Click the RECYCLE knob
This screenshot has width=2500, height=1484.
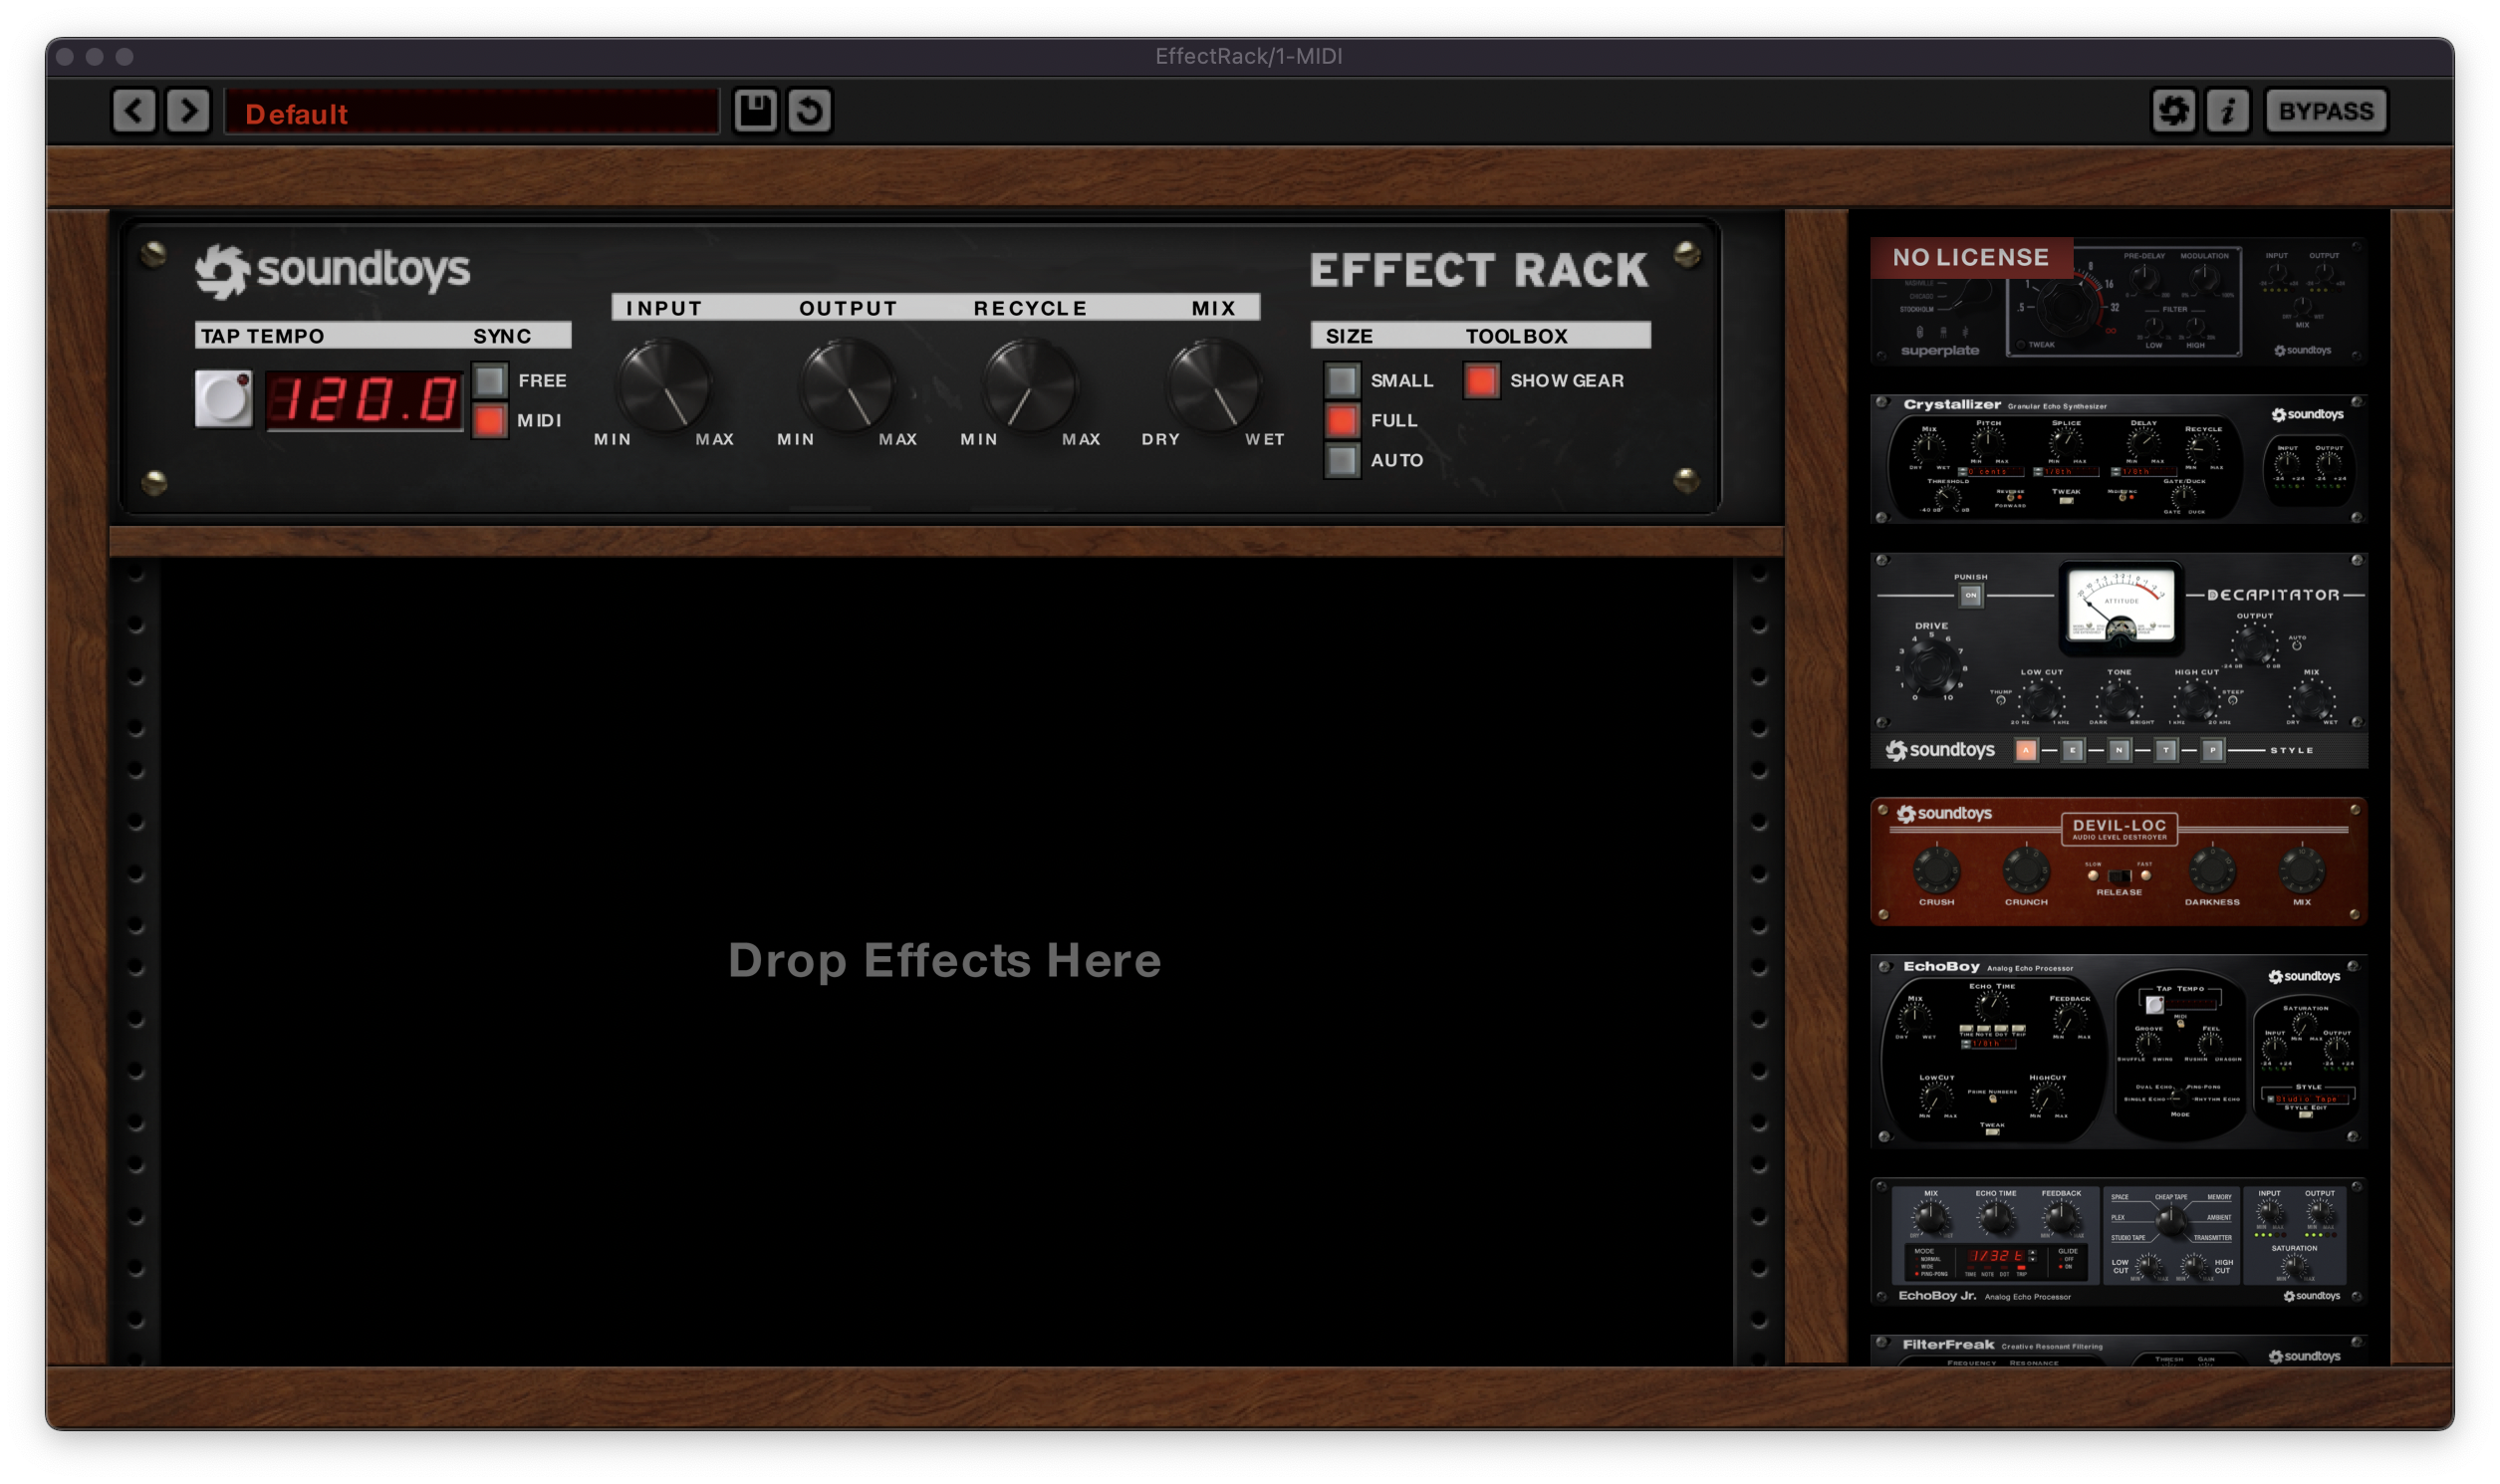click(1030, 386)
